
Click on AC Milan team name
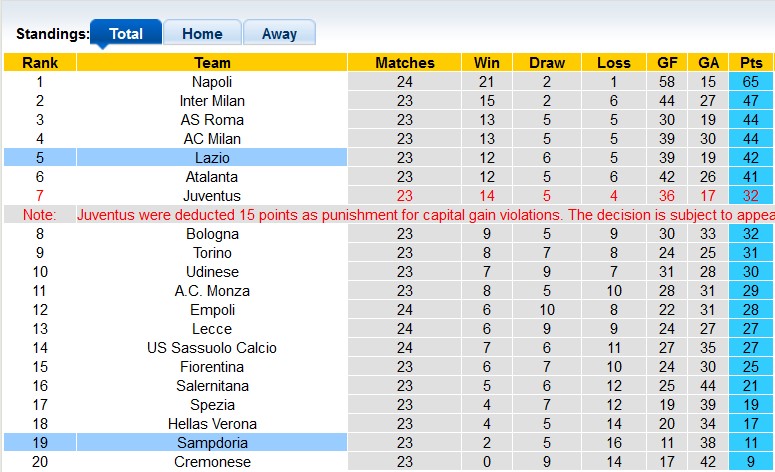(x=212, y=139)
